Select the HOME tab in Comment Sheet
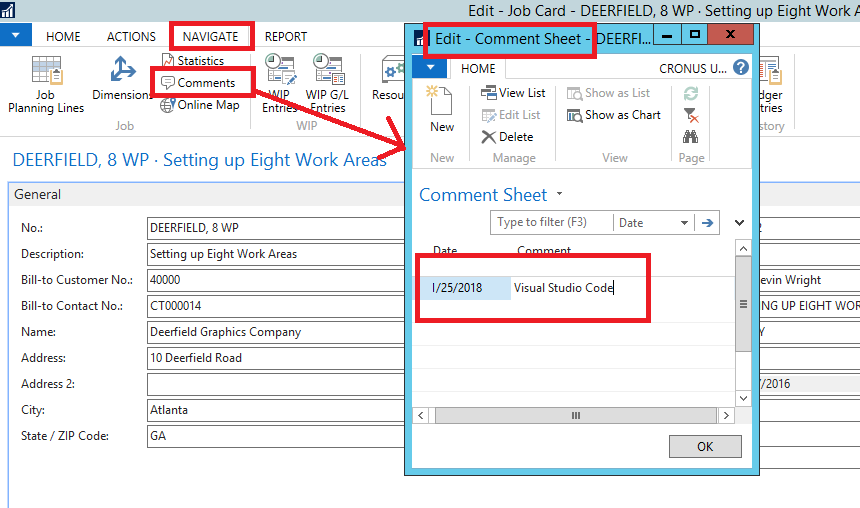The width and height of the screenshot is (860, 508). click(x=478, y=68)
